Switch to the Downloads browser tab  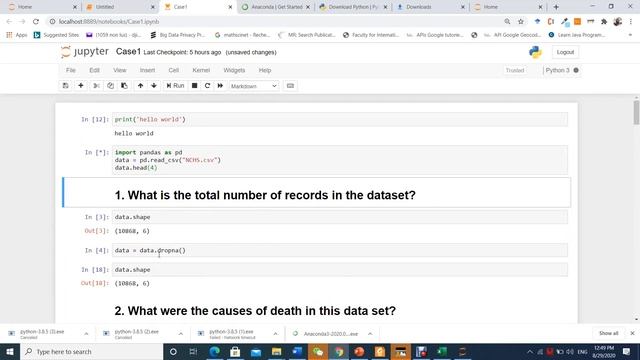430,7
